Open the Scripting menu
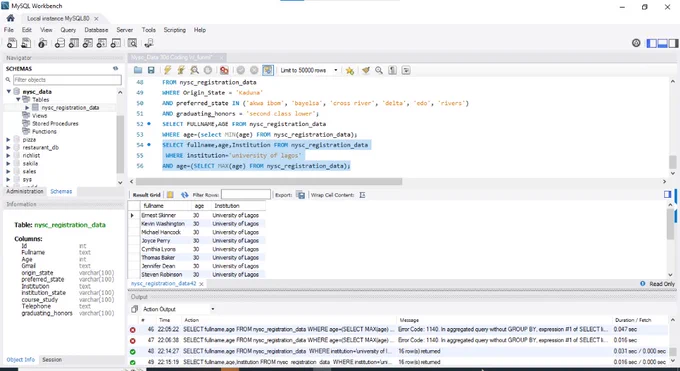Screen dimensions: 680x371 tap(175, 30)
